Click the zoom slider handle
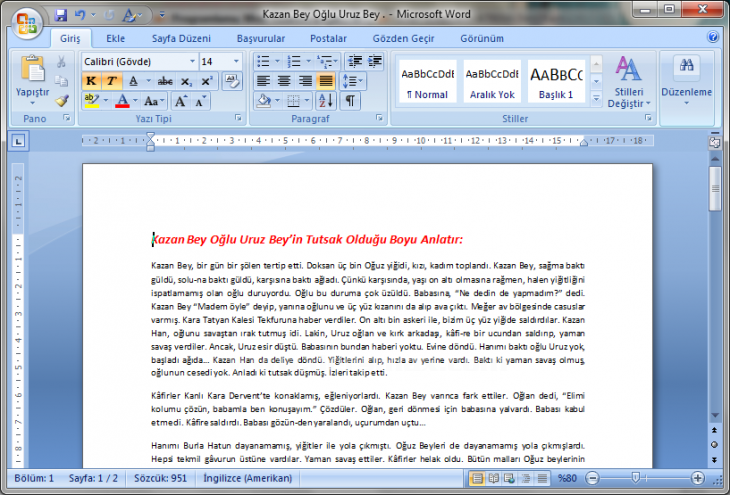Screen dimensions: 730x495 635,478
